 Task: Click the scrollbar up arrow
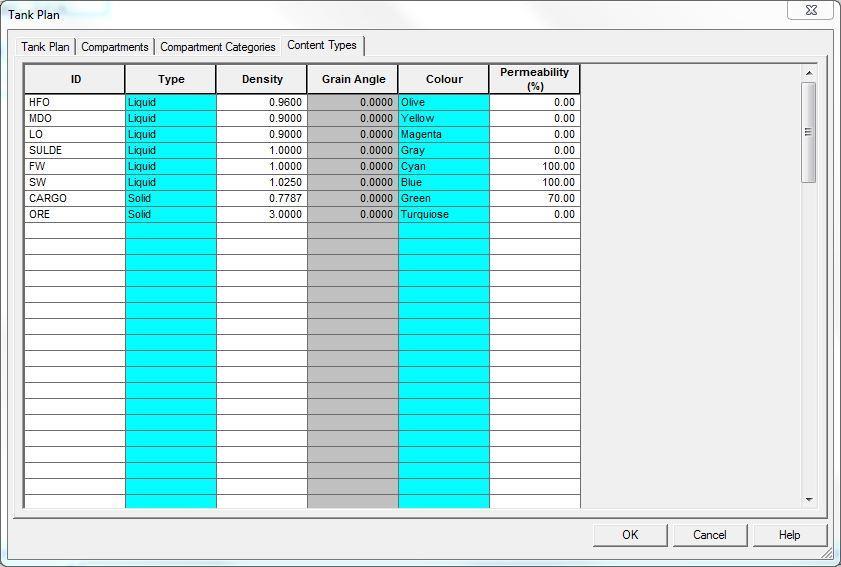tap(809, 72)
